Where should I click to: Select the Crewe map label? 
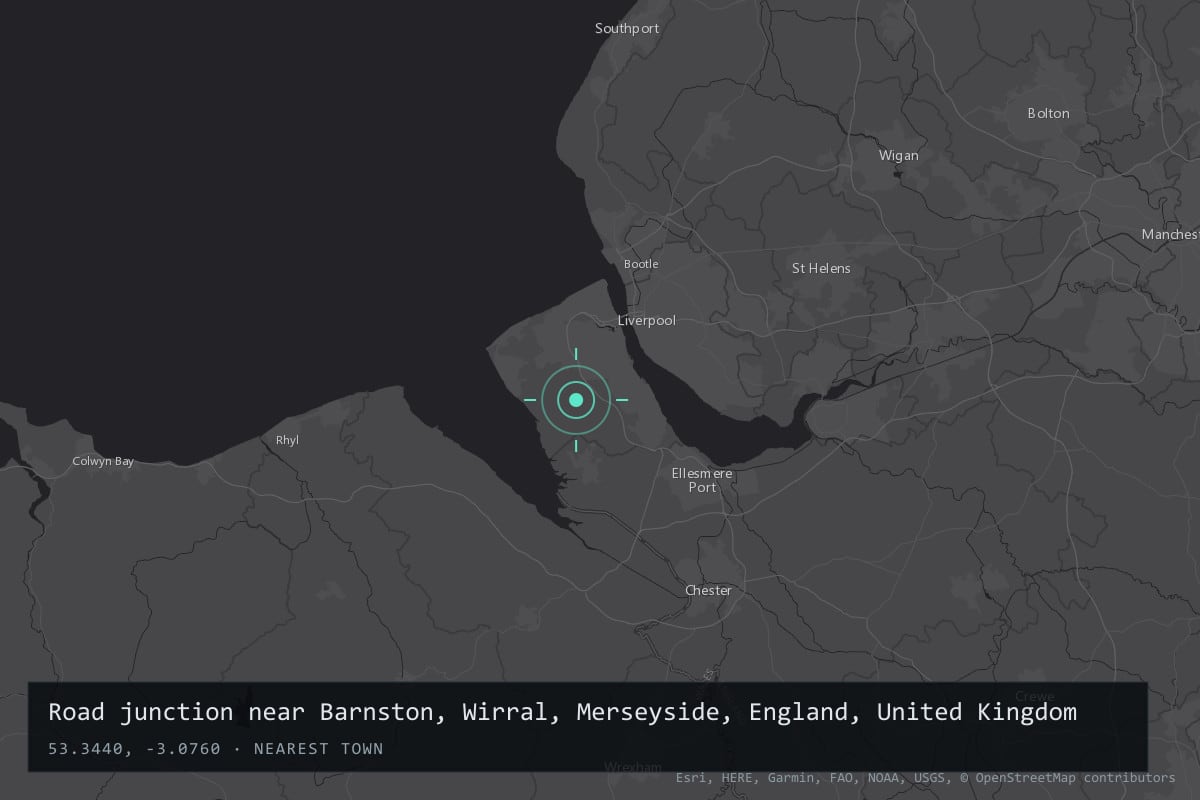click(x=1034, y=696)
